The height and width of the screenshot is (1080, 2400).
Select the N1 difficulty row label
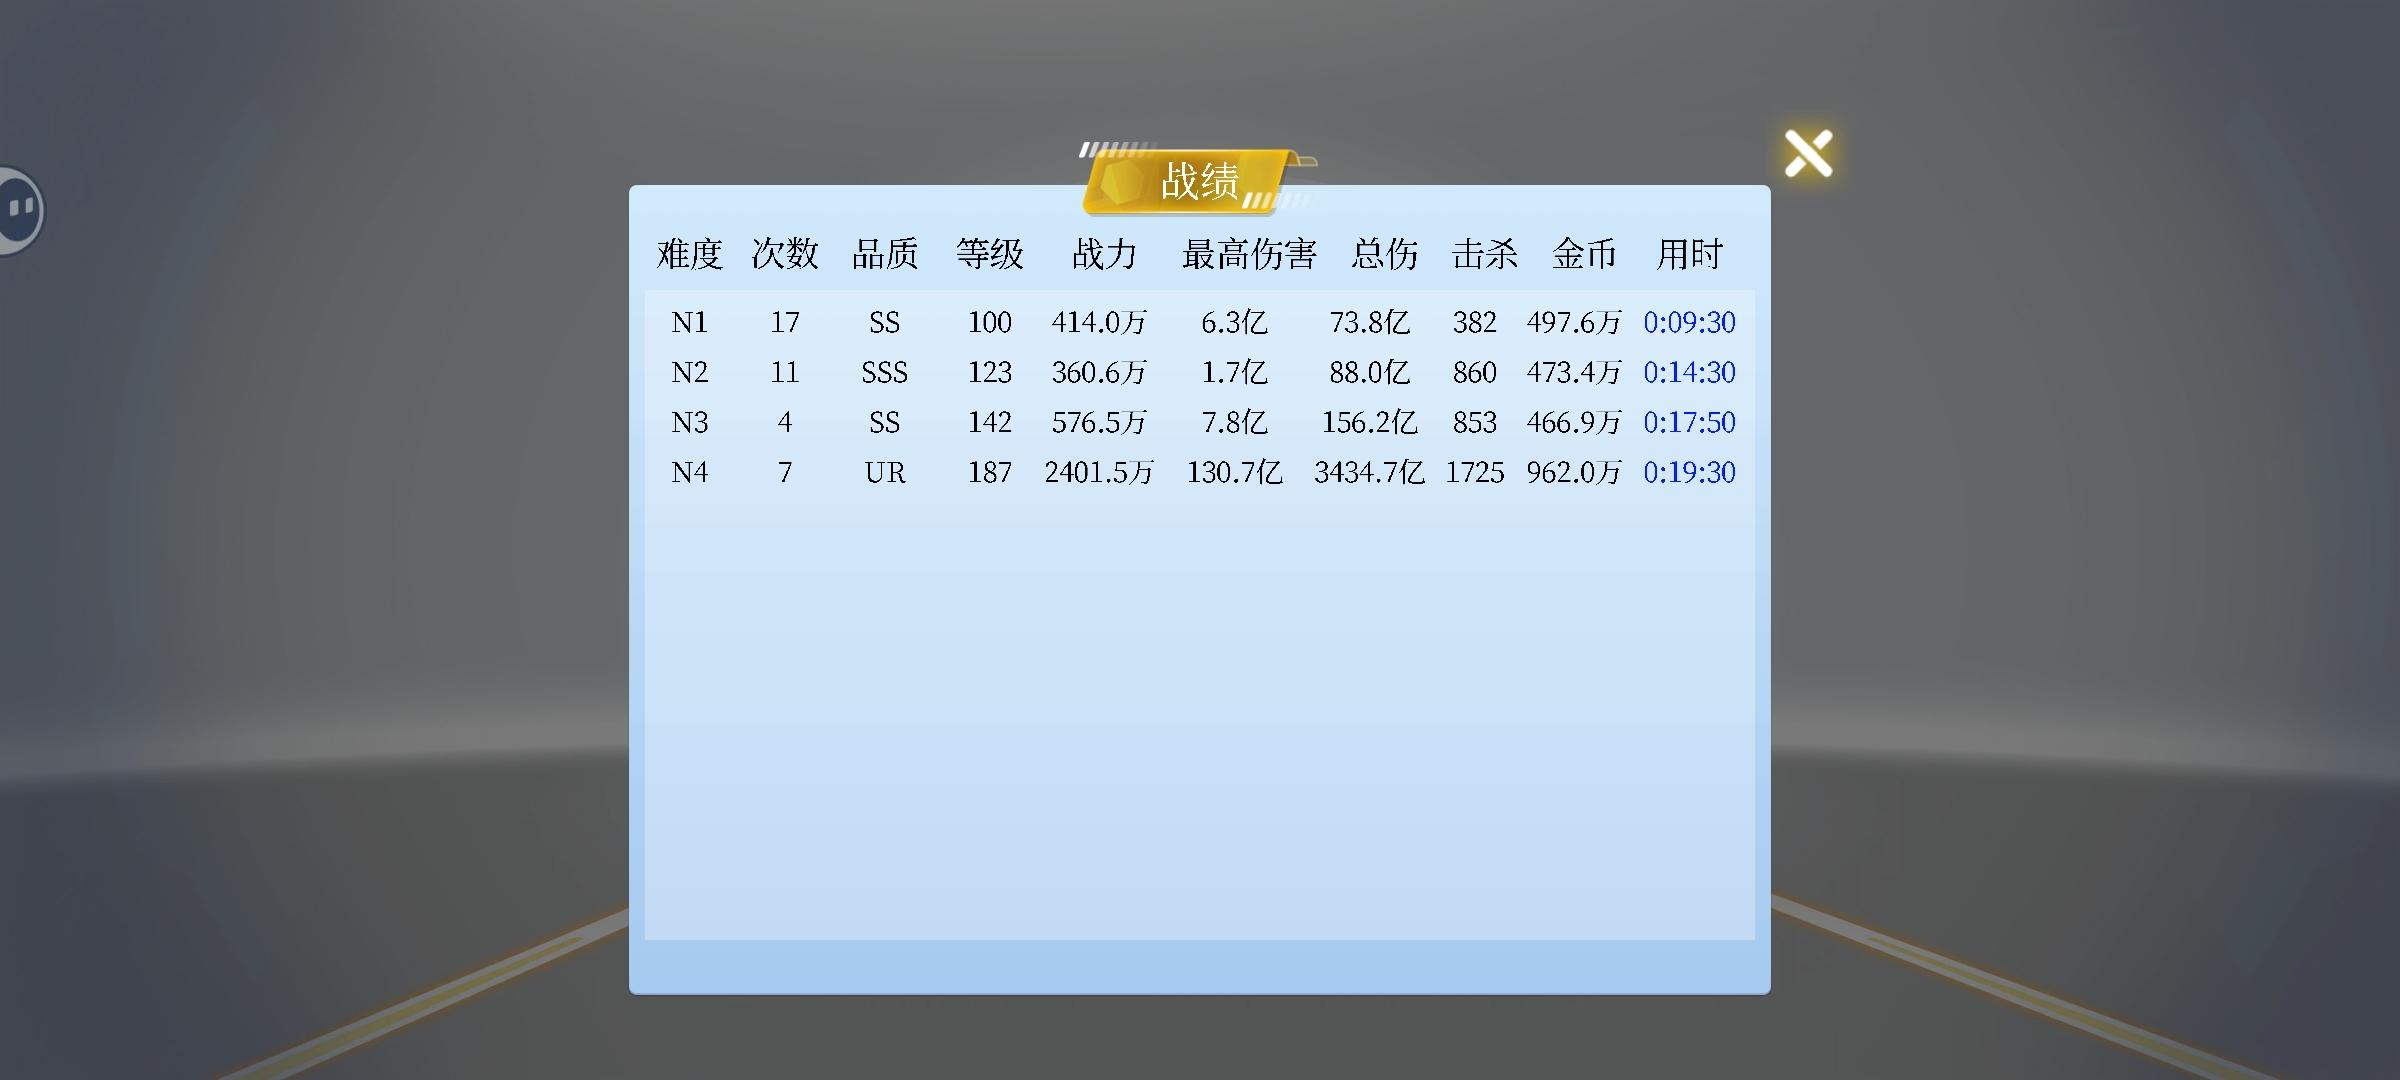point(689,322)
